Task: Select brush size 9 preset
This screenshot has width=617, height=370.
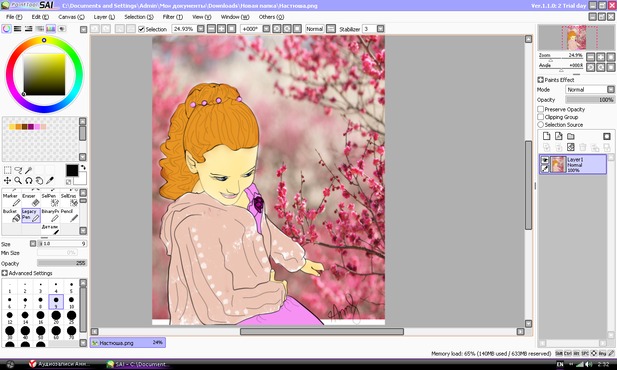Action: 56,302
